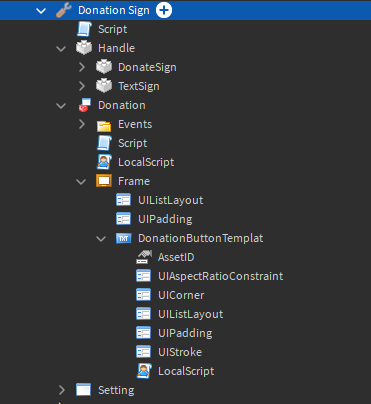371x404 pixels.
Task: Select the Frame label
Action: point(134,181)
